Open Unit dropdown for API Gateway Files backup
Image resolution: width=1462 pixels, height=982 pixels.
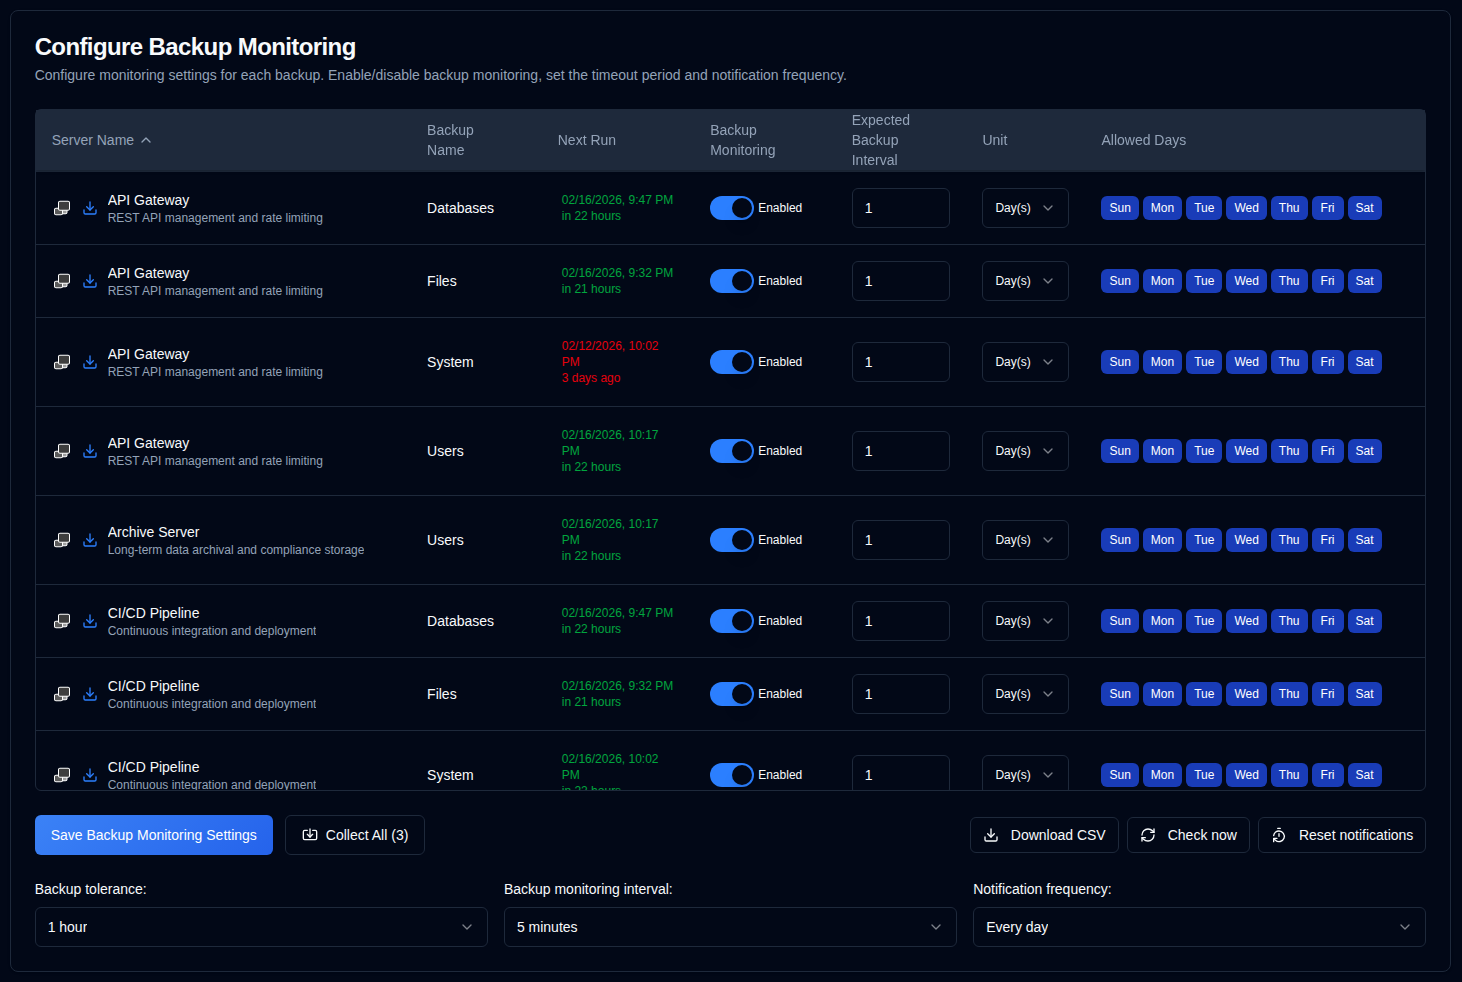(x=1024, y=281)
